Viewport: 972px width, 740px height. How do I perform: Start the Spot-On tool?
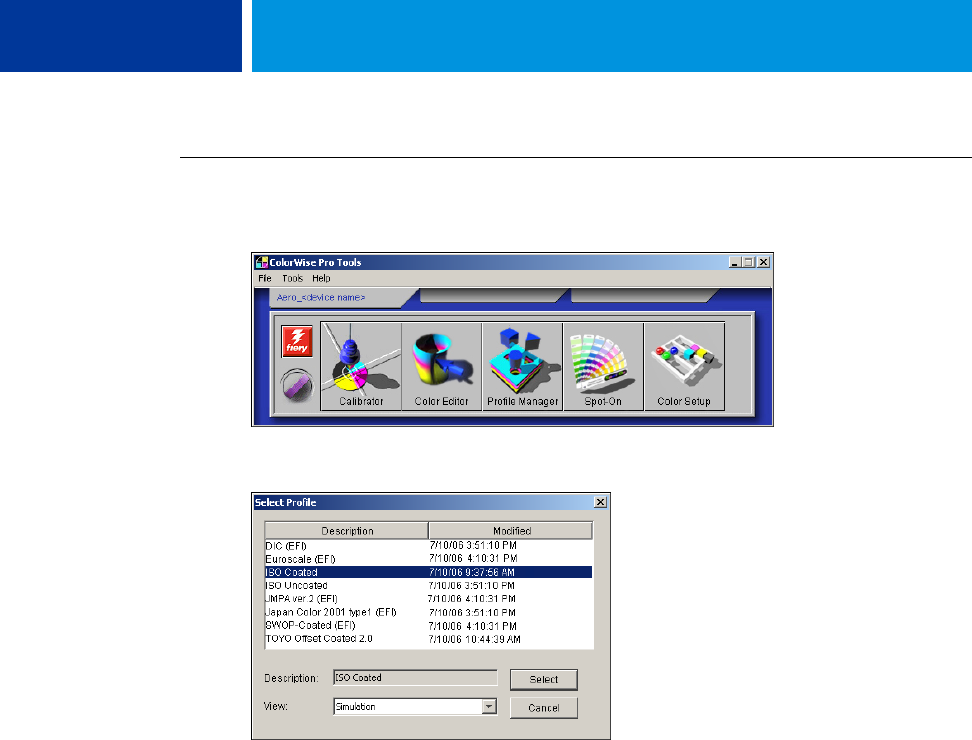(x=603, y=366)
